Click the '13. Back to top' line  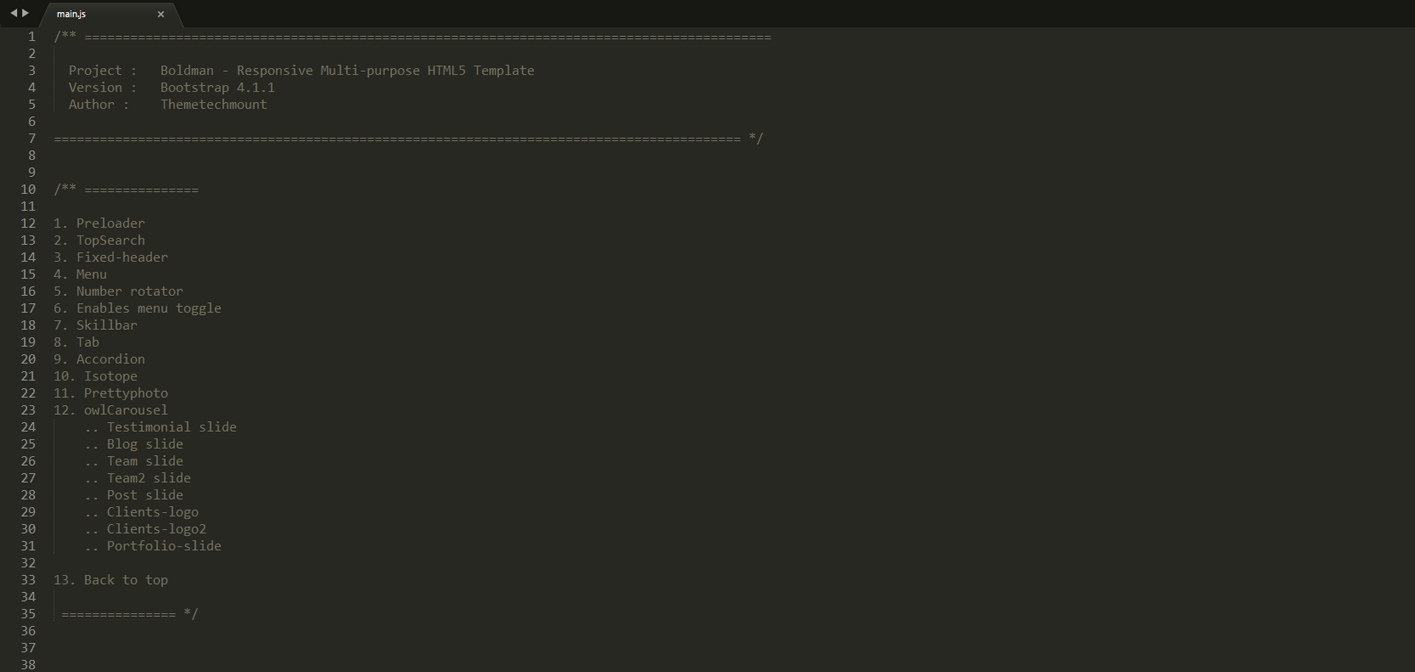pyautogui.click(x=111, y=580)
